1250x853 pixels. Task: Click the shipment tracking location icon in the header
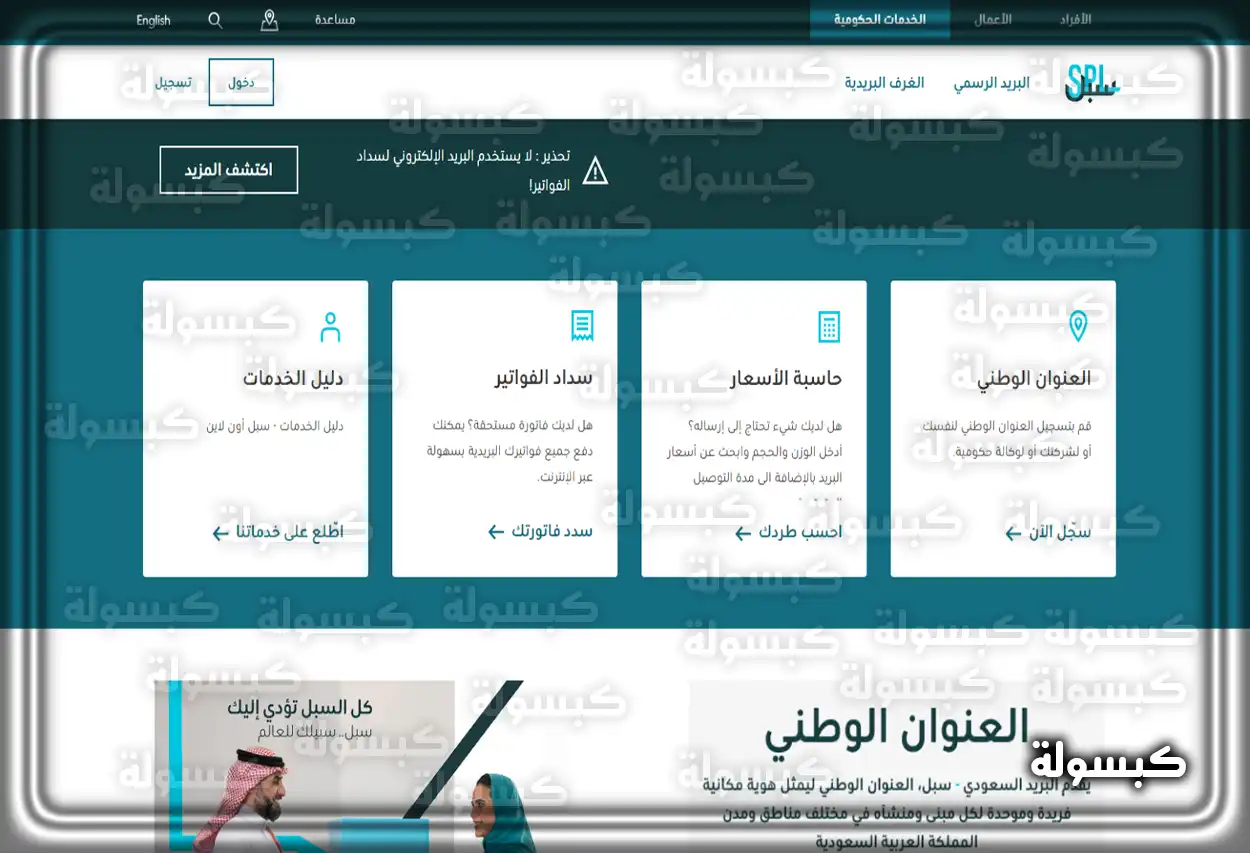click(x=269, y=19)
